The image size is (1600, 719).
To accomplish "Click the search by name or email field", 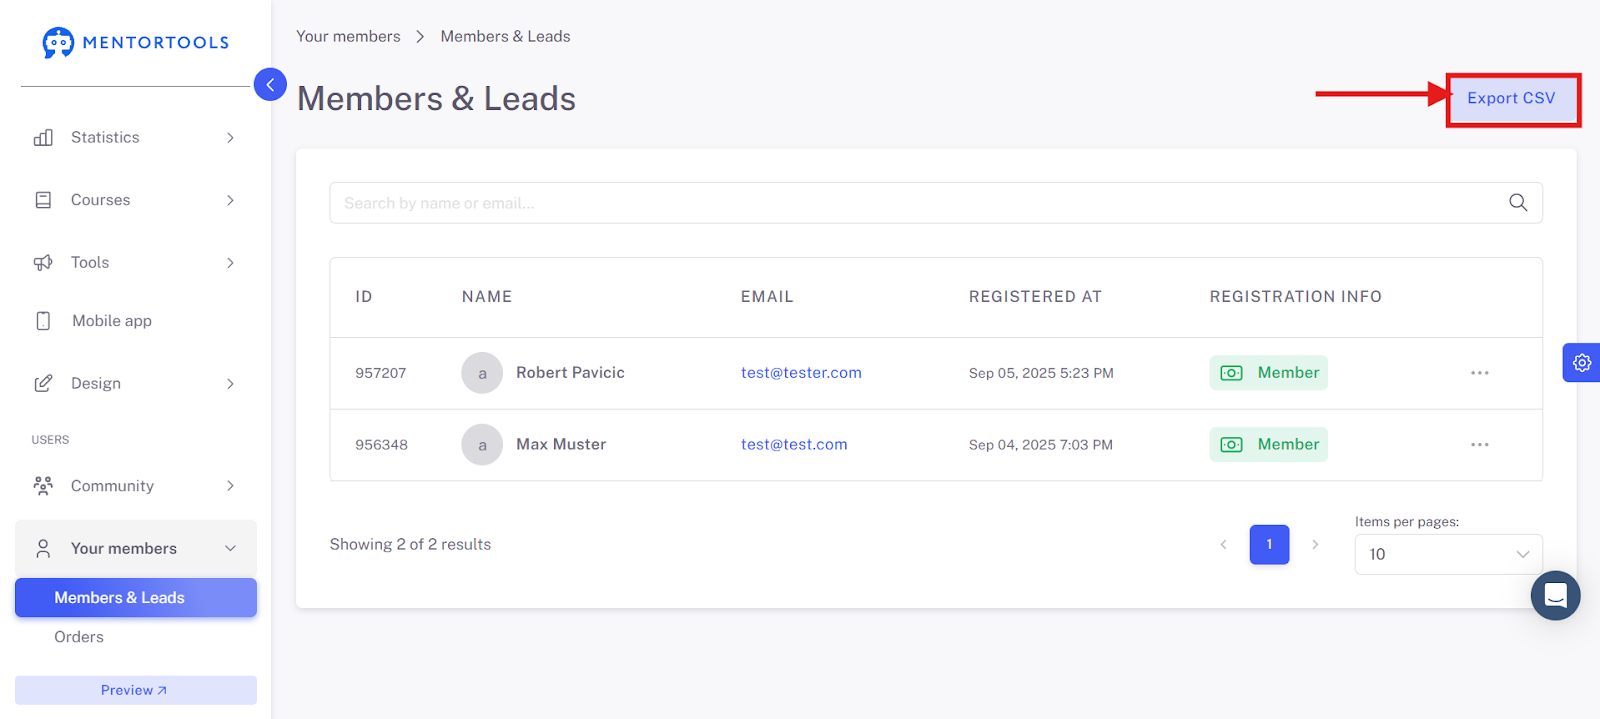I will point(935,203).
